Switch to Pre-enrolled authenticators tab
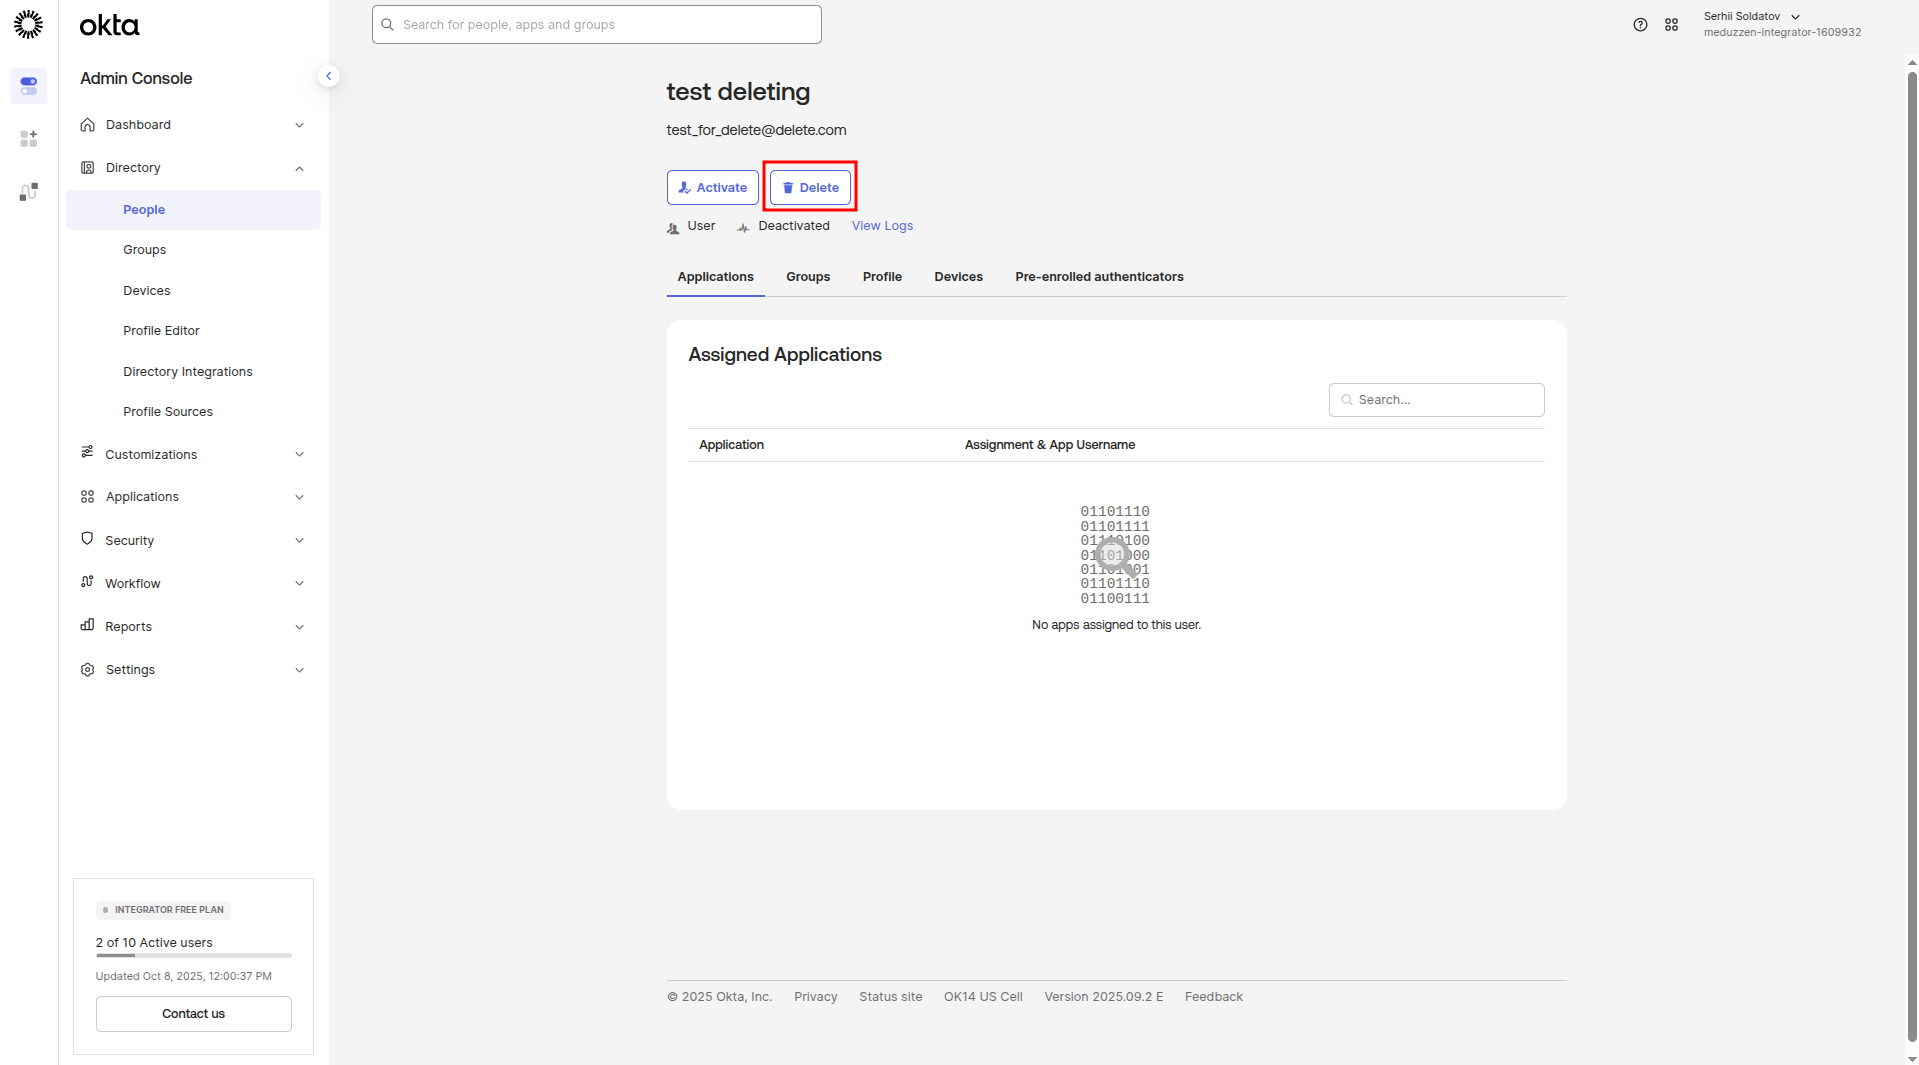Viewport: 1919px width, 1065px height. pos(1099,277)
